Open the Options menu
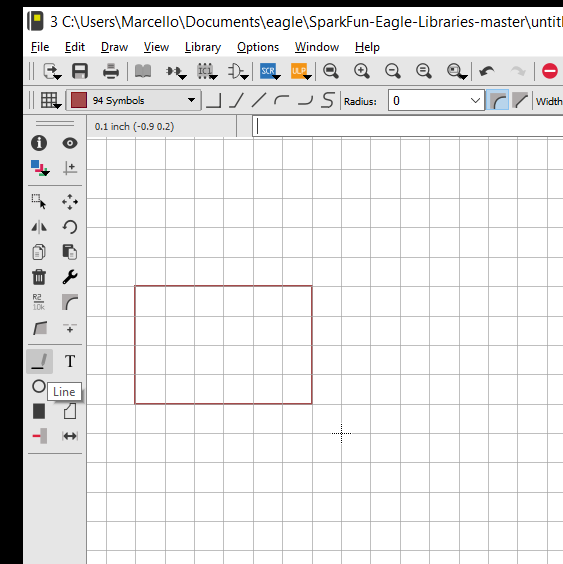Image resolution: width=563 pixels, height=564 pixels. pos(258,47)
